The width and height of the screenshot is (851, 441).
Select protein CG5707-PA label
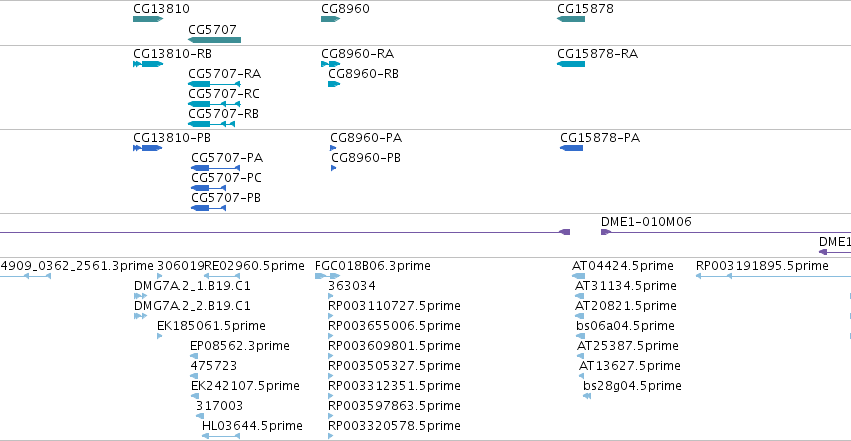(227, 157)
